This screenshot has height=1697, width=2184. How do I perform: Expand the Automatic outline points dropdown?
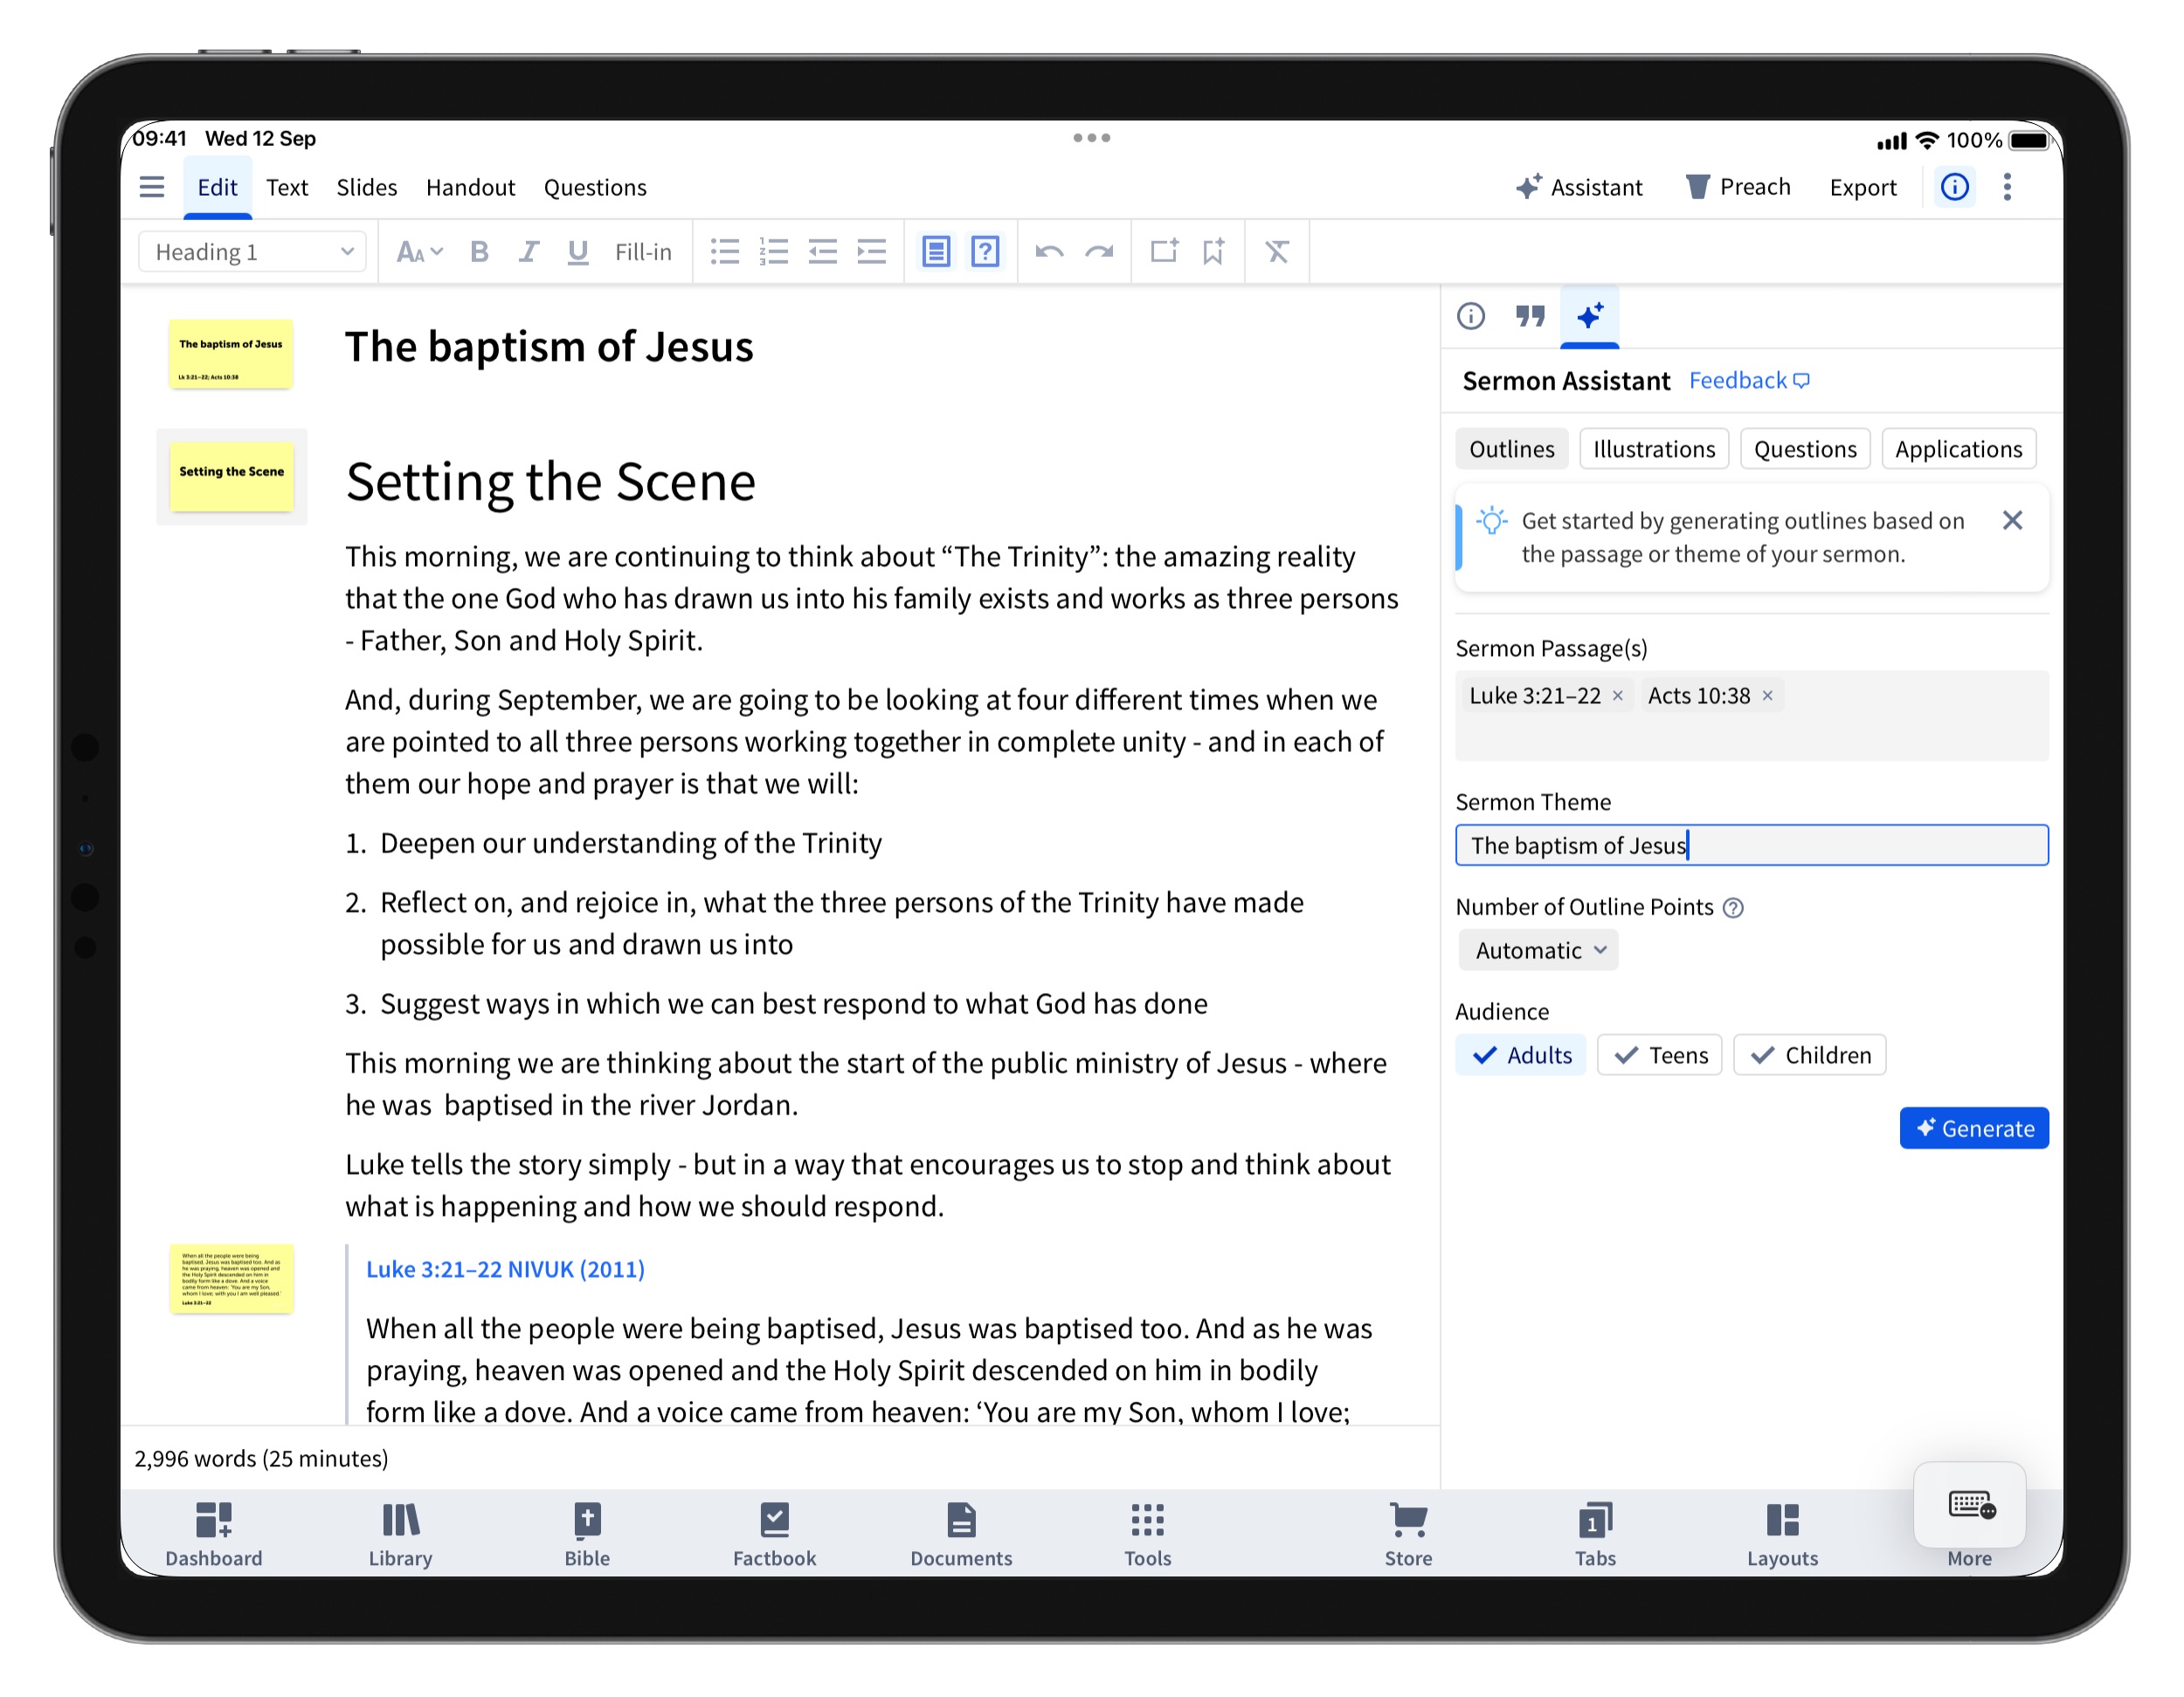(1538, 950)
